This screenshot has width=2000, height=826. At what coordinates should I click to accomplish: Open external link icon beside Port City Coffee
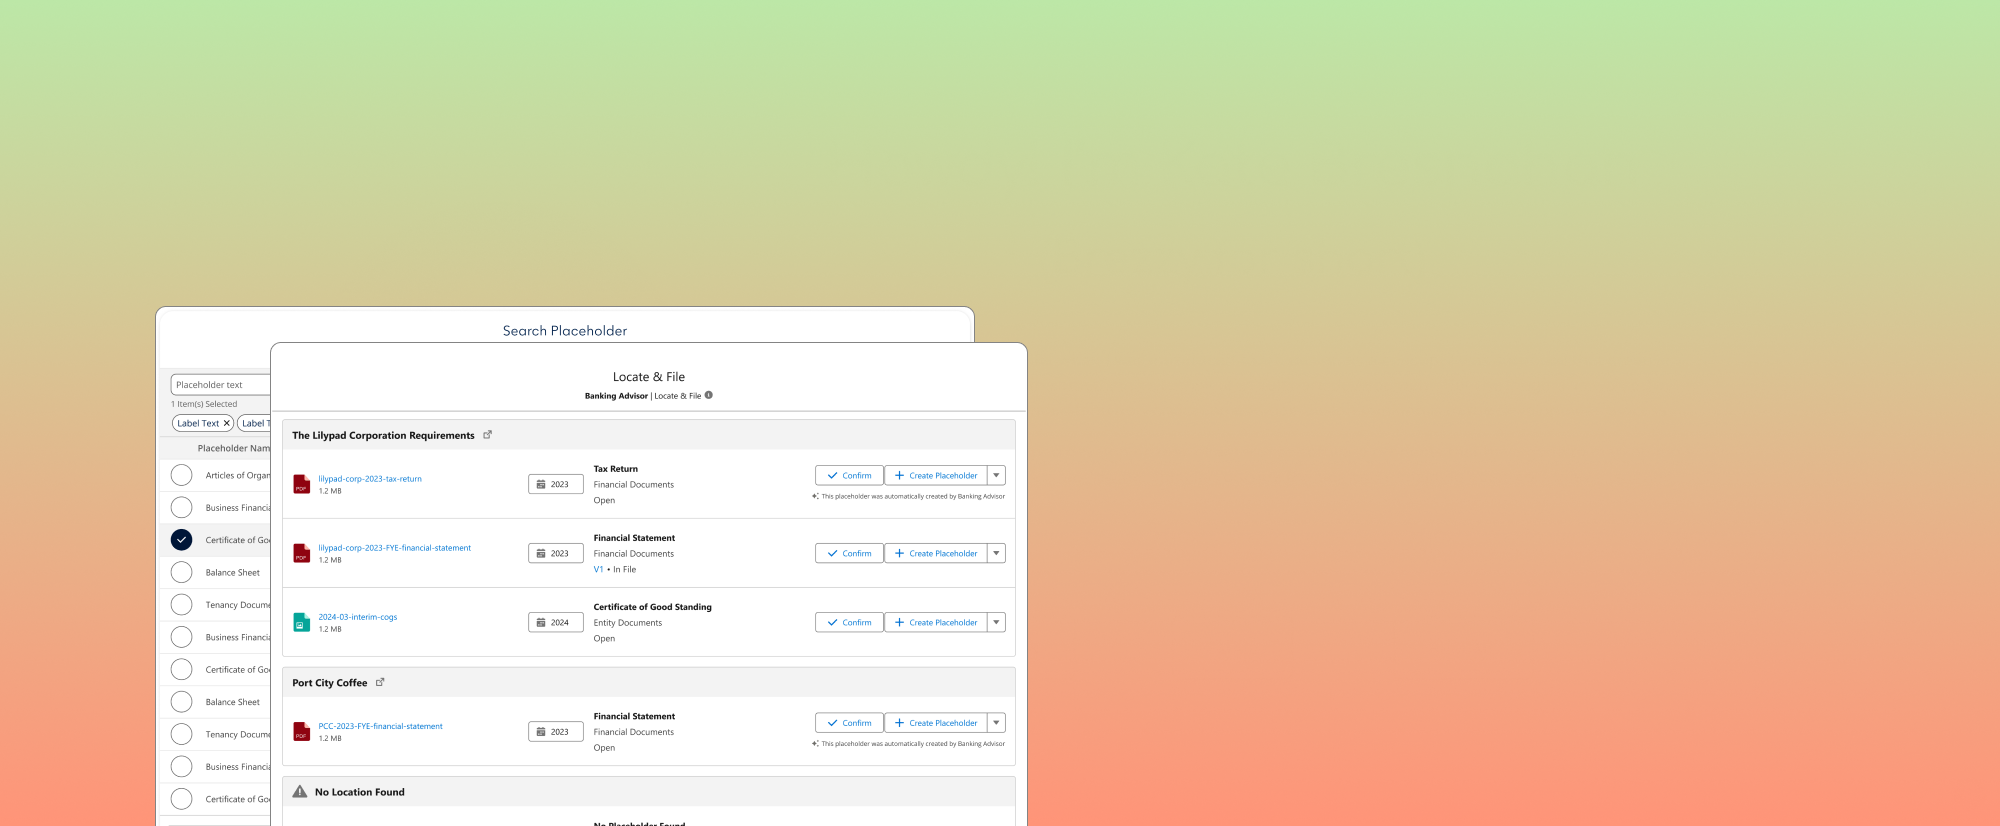tap(380, 683)
